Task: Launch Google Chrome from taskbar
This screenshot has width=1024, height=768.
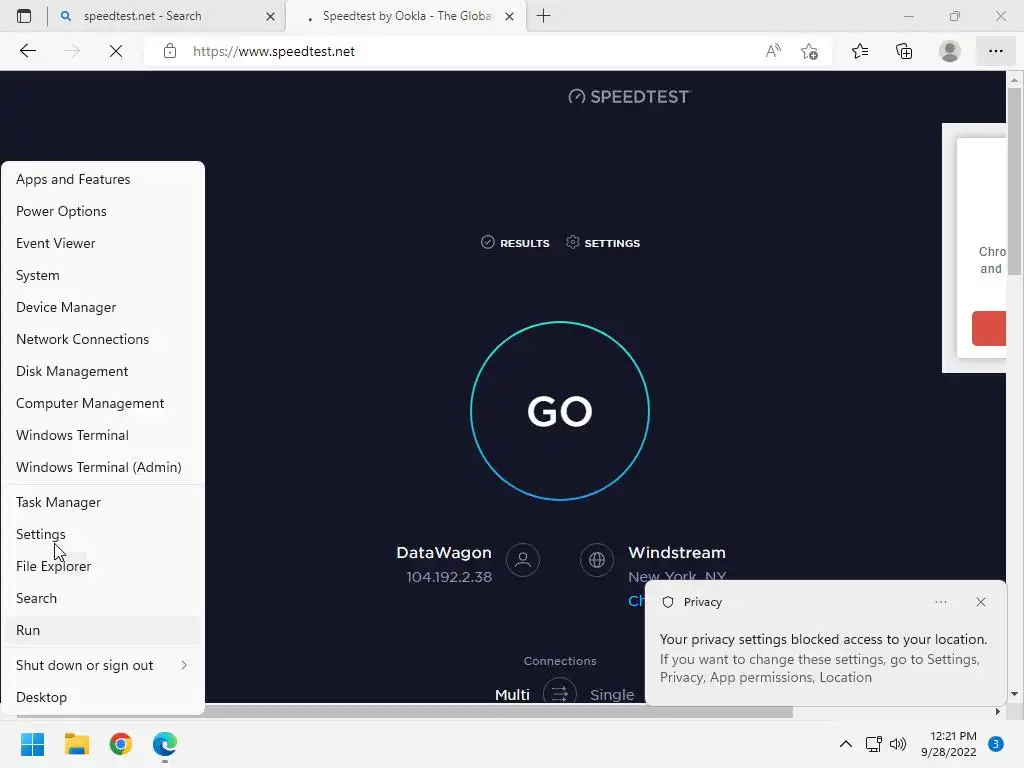Action: point(121,744)
